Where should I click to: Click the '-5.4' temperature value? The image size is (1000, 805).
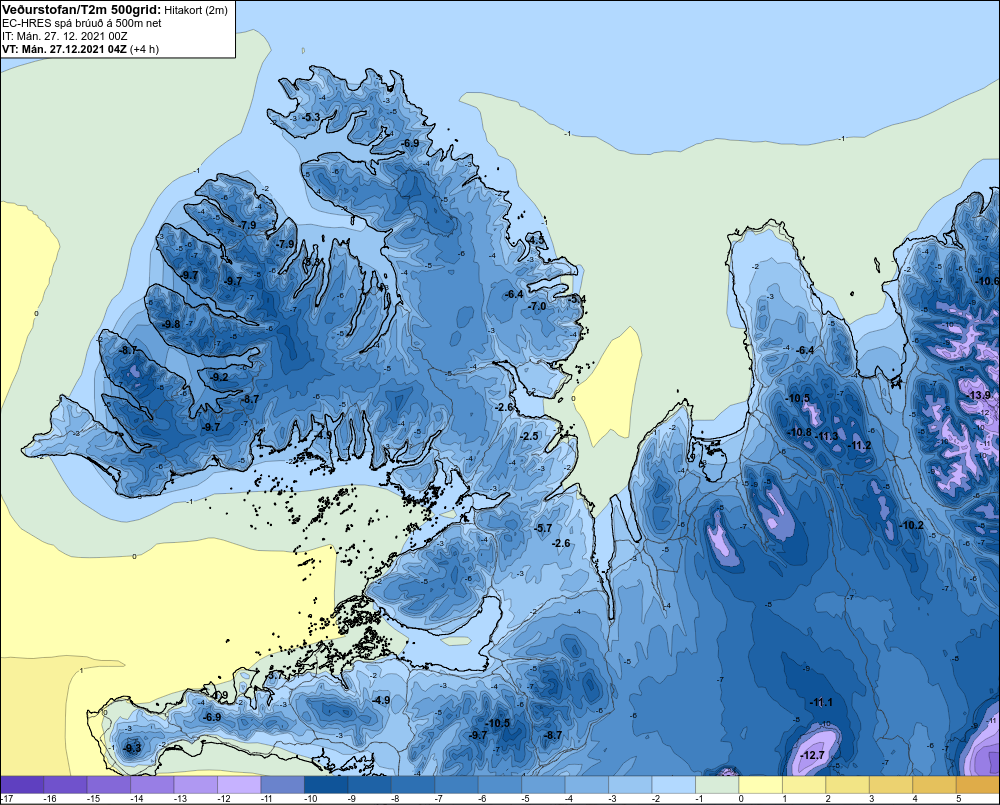pyautogui.click(x=577, y=299)
